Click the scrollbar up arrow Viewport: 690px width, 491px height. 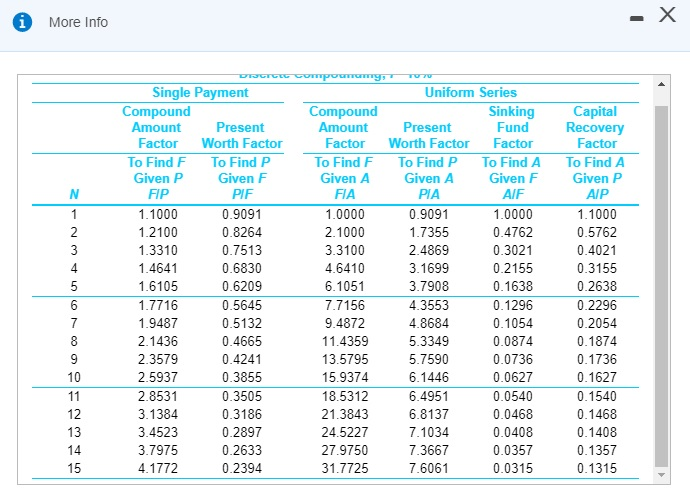[661, 84]
